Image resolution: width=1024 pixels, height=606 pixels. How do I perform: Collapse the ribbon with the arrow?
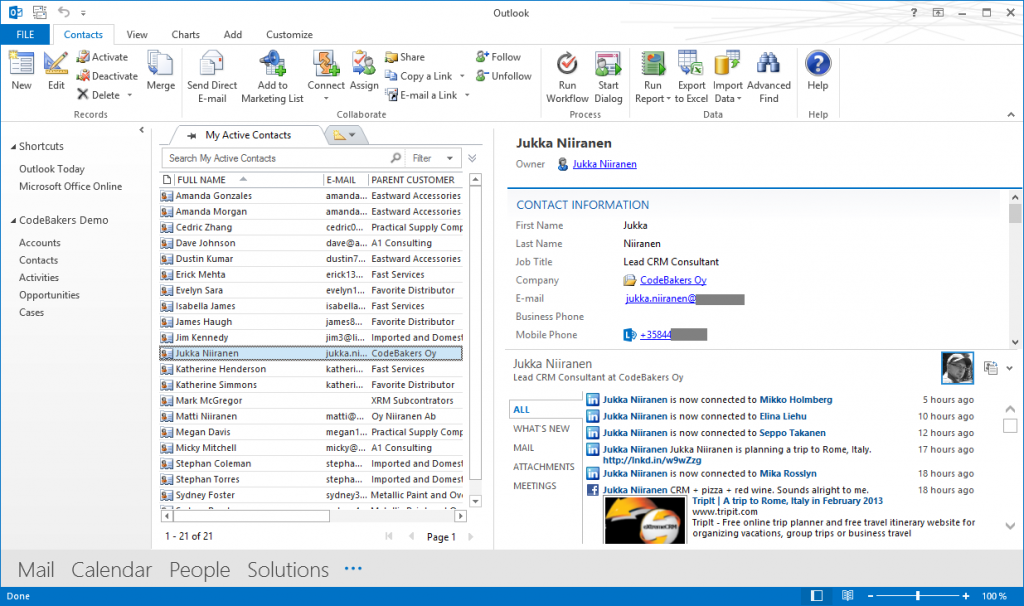tap(1011, 114)
